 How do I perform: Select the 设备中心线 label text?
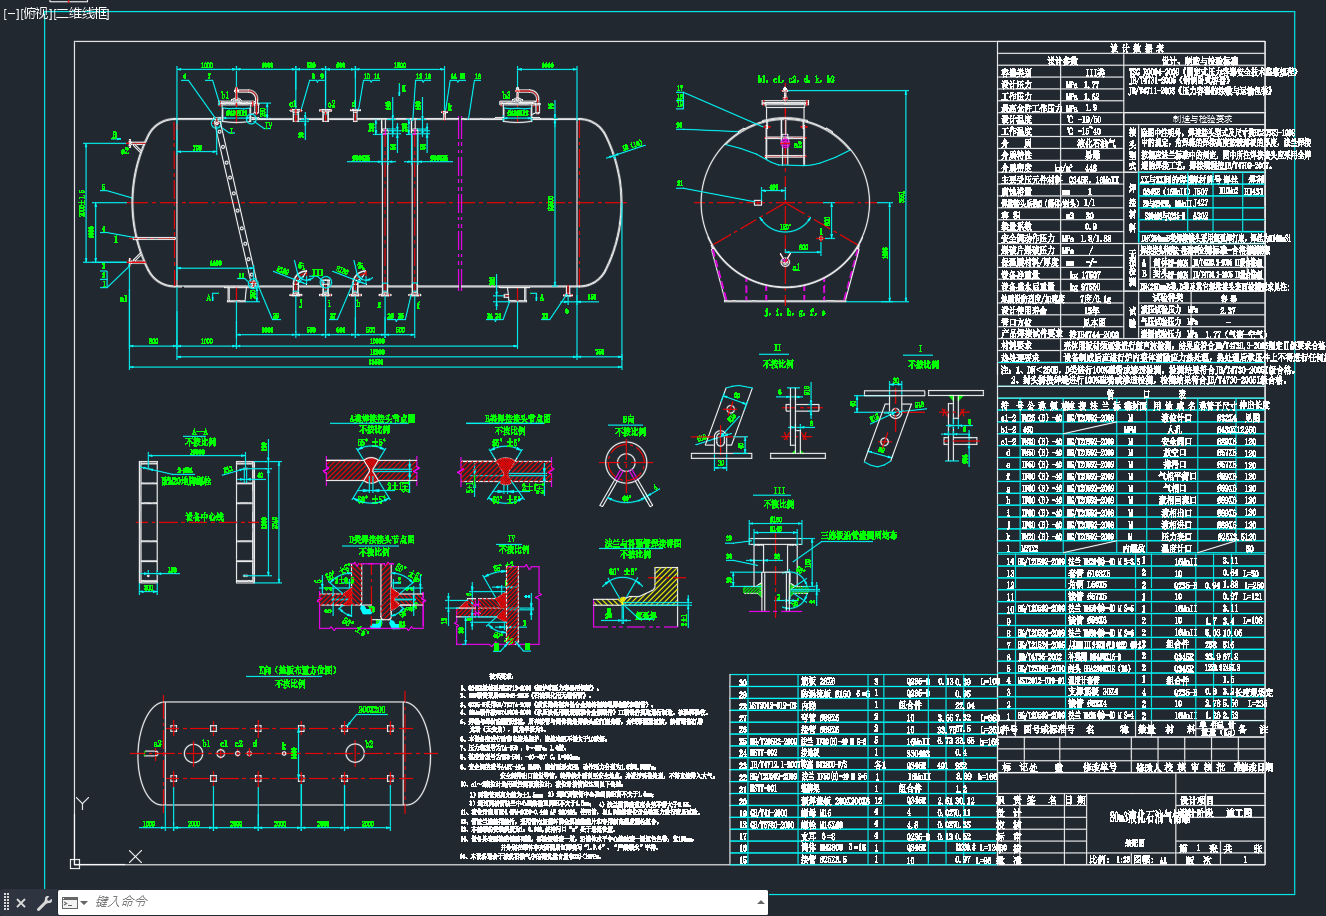[x=205, y=518]
